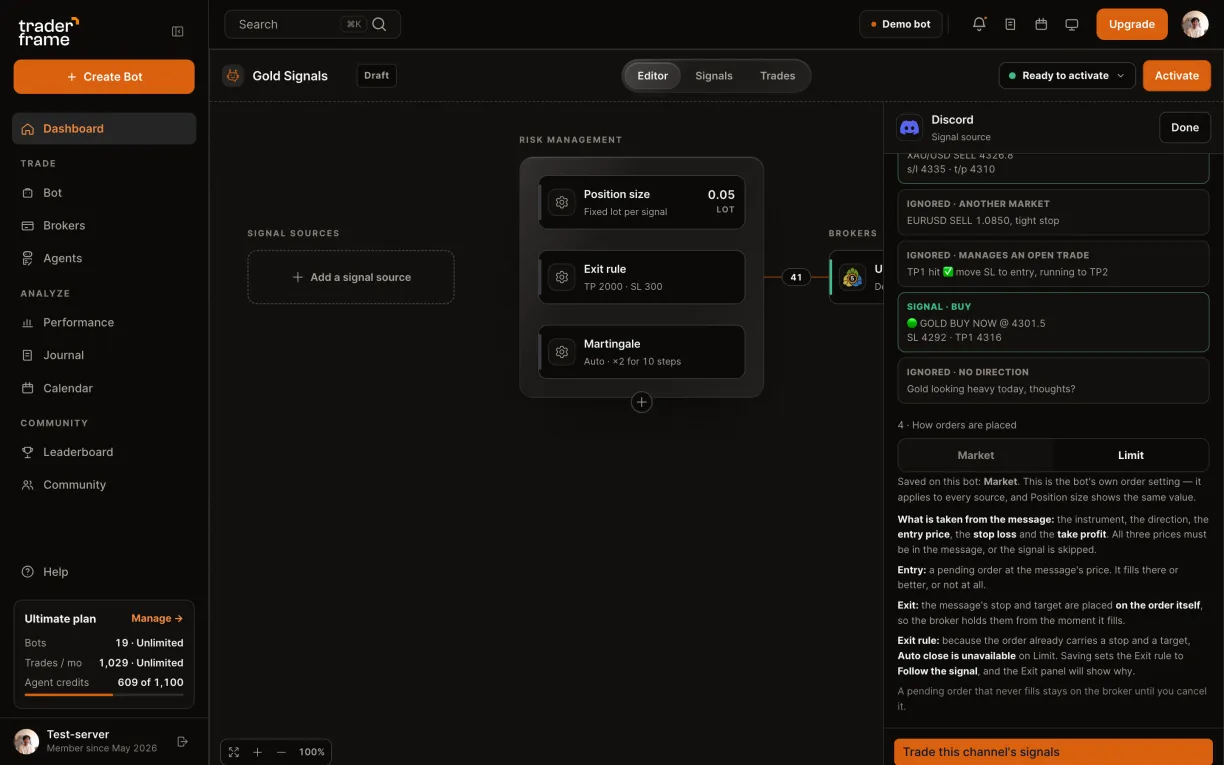Viewport: 1224px width, 765px height.
Task: Switch to the Trades tab
Action: pyautogui.click(x=778, y=76)
